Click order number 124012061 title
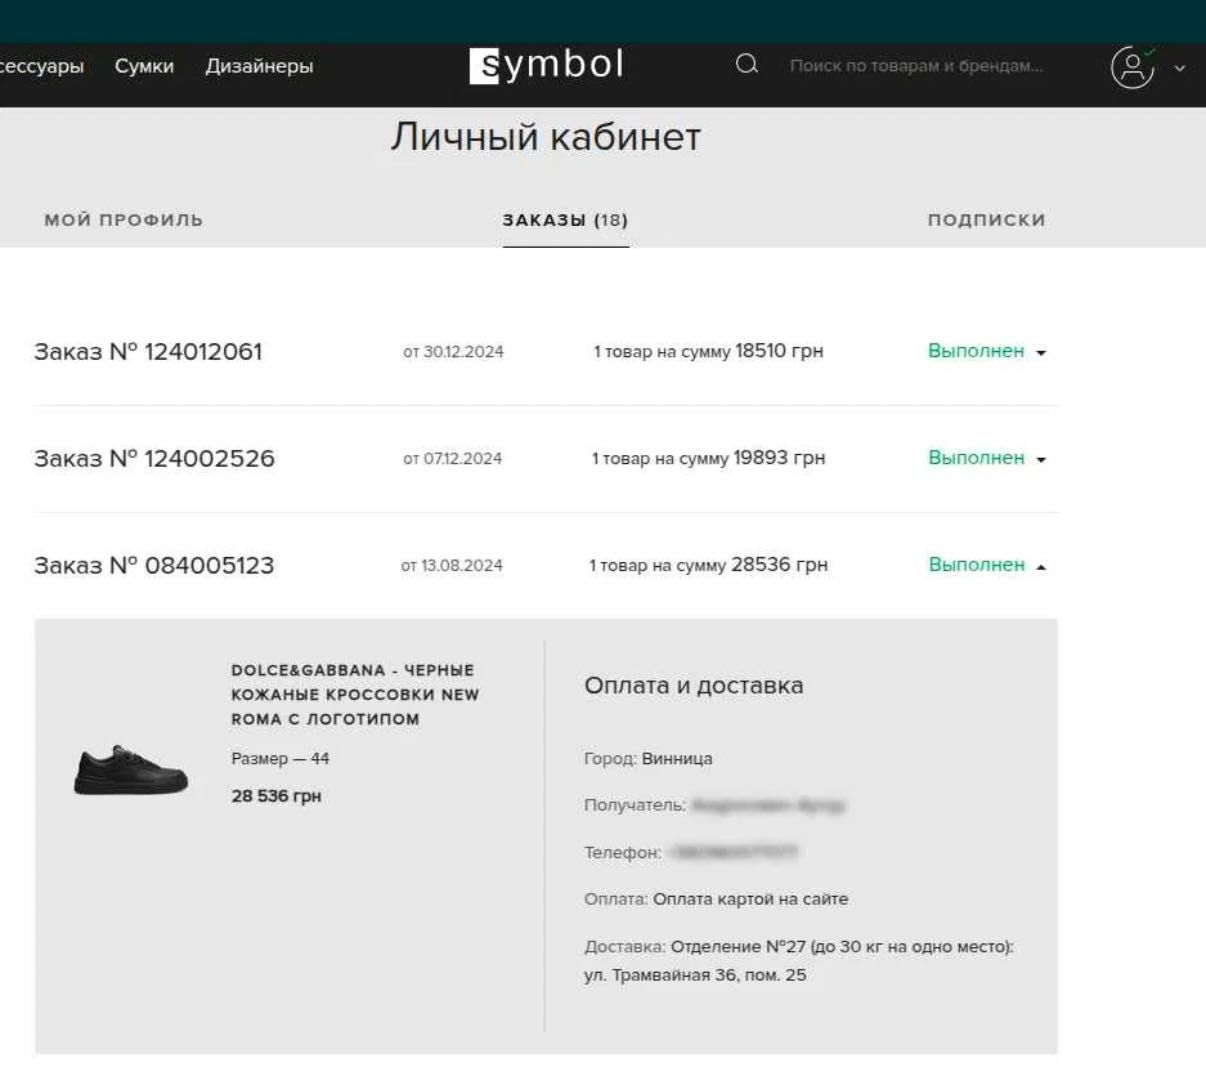The image size is (1206, 1074). pos(148,352)
